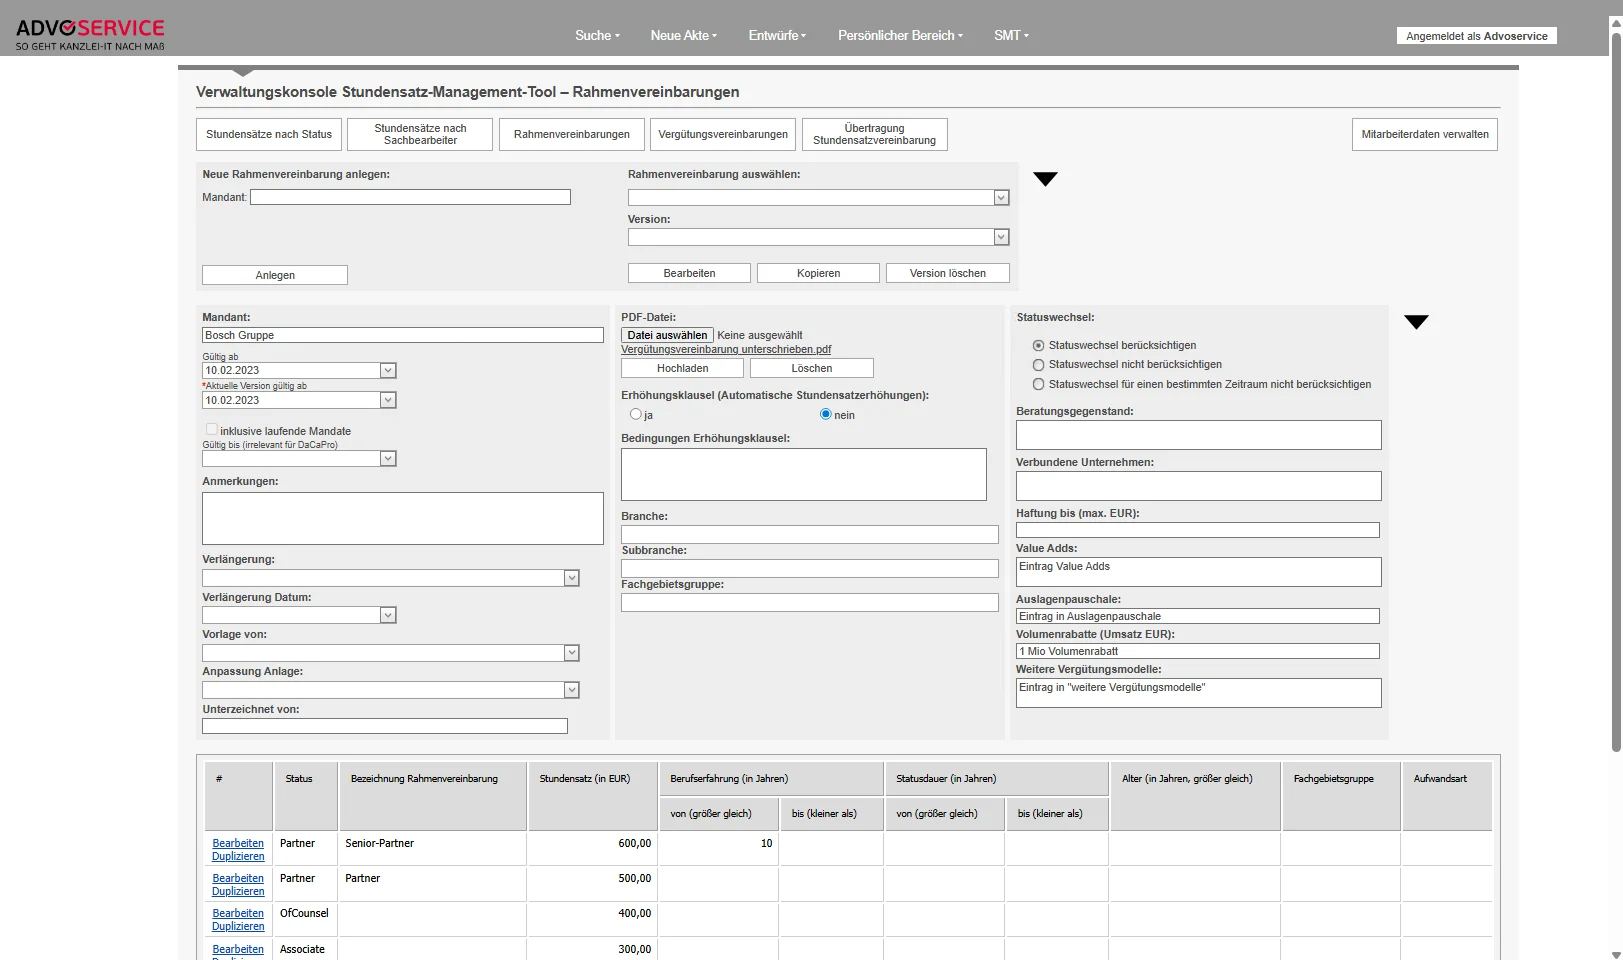The height and width of the screenshot is (960, 1623).
Task: Toggle 'inklusive laufende Mandate' checkbox
Action: (x=211, y=430)
